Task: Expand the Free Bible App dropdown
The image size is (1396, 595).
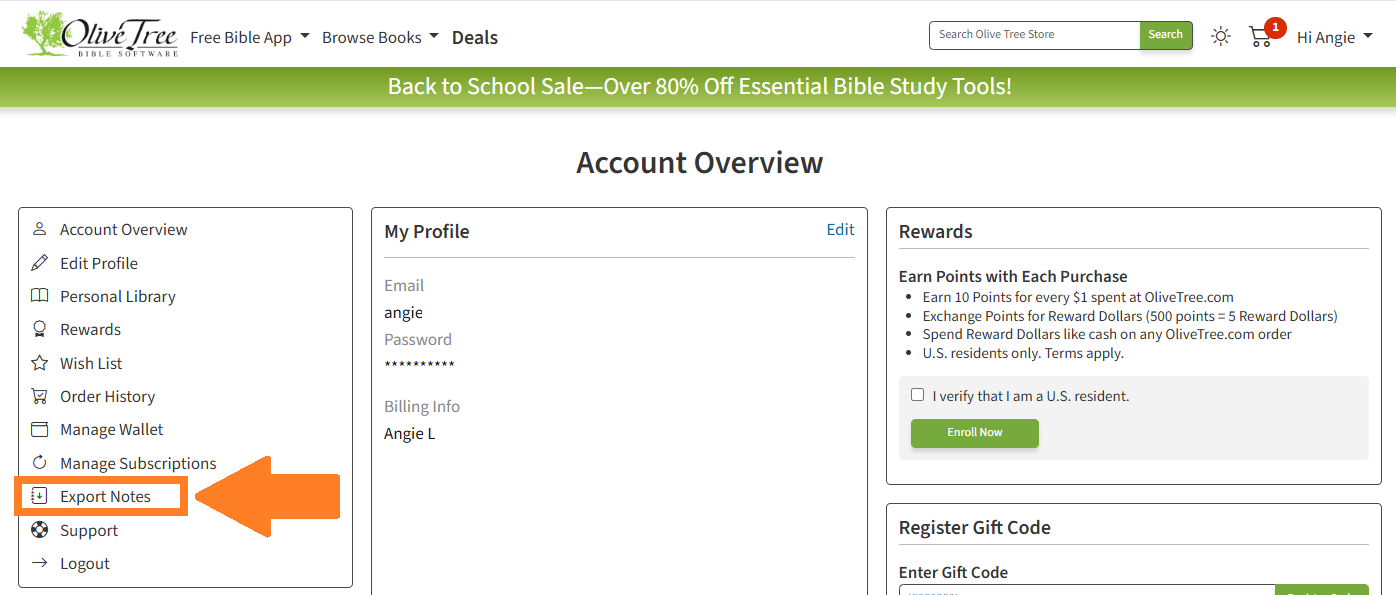Action: point(249,37)
